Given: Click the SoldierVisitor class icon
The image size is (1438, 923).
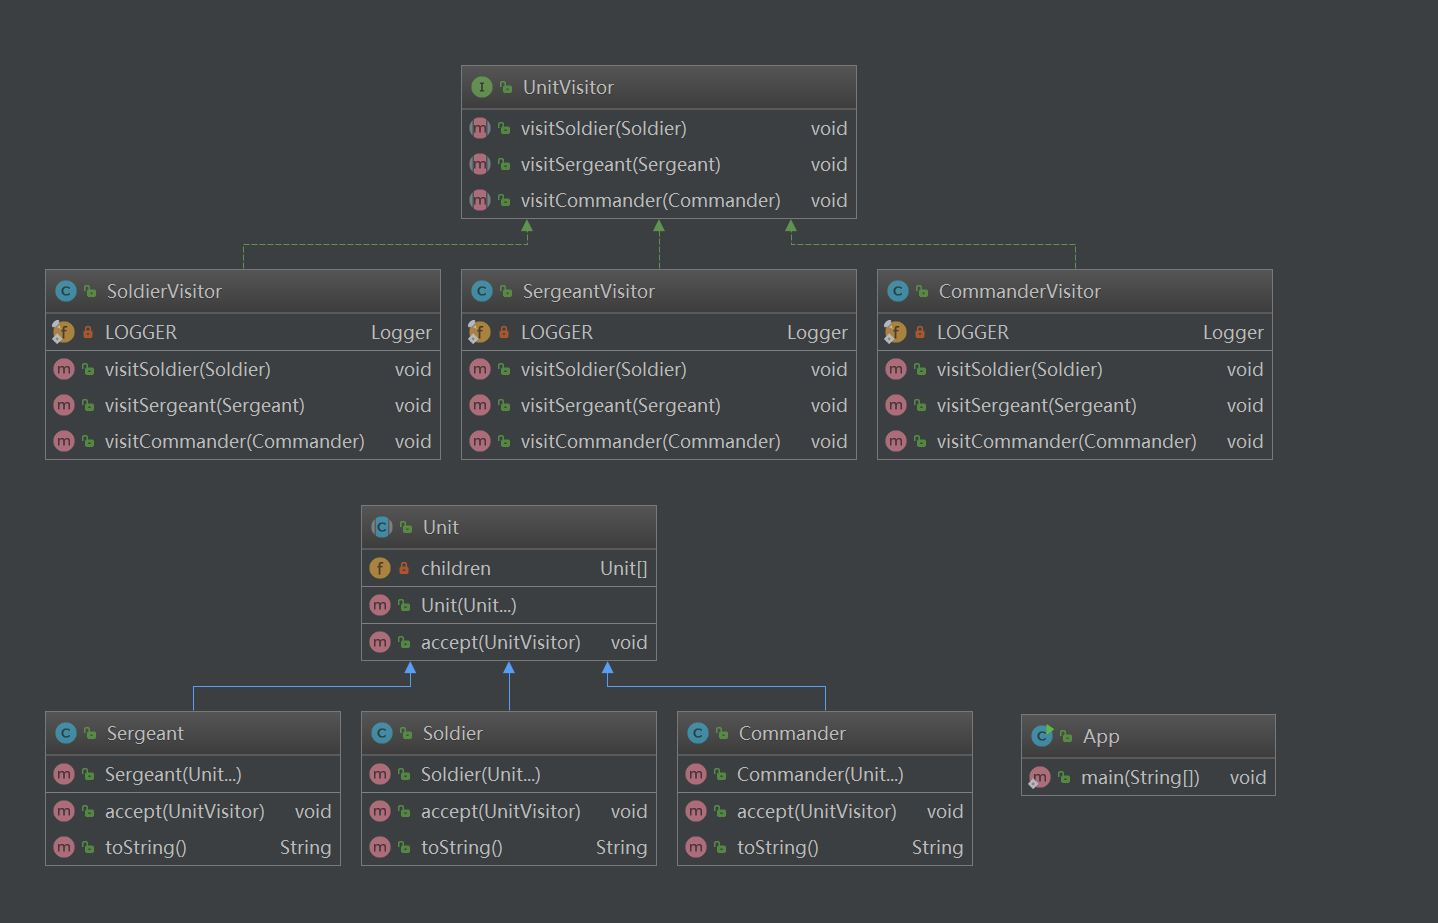Looking at the screenshot, I should tap(65, 291).
